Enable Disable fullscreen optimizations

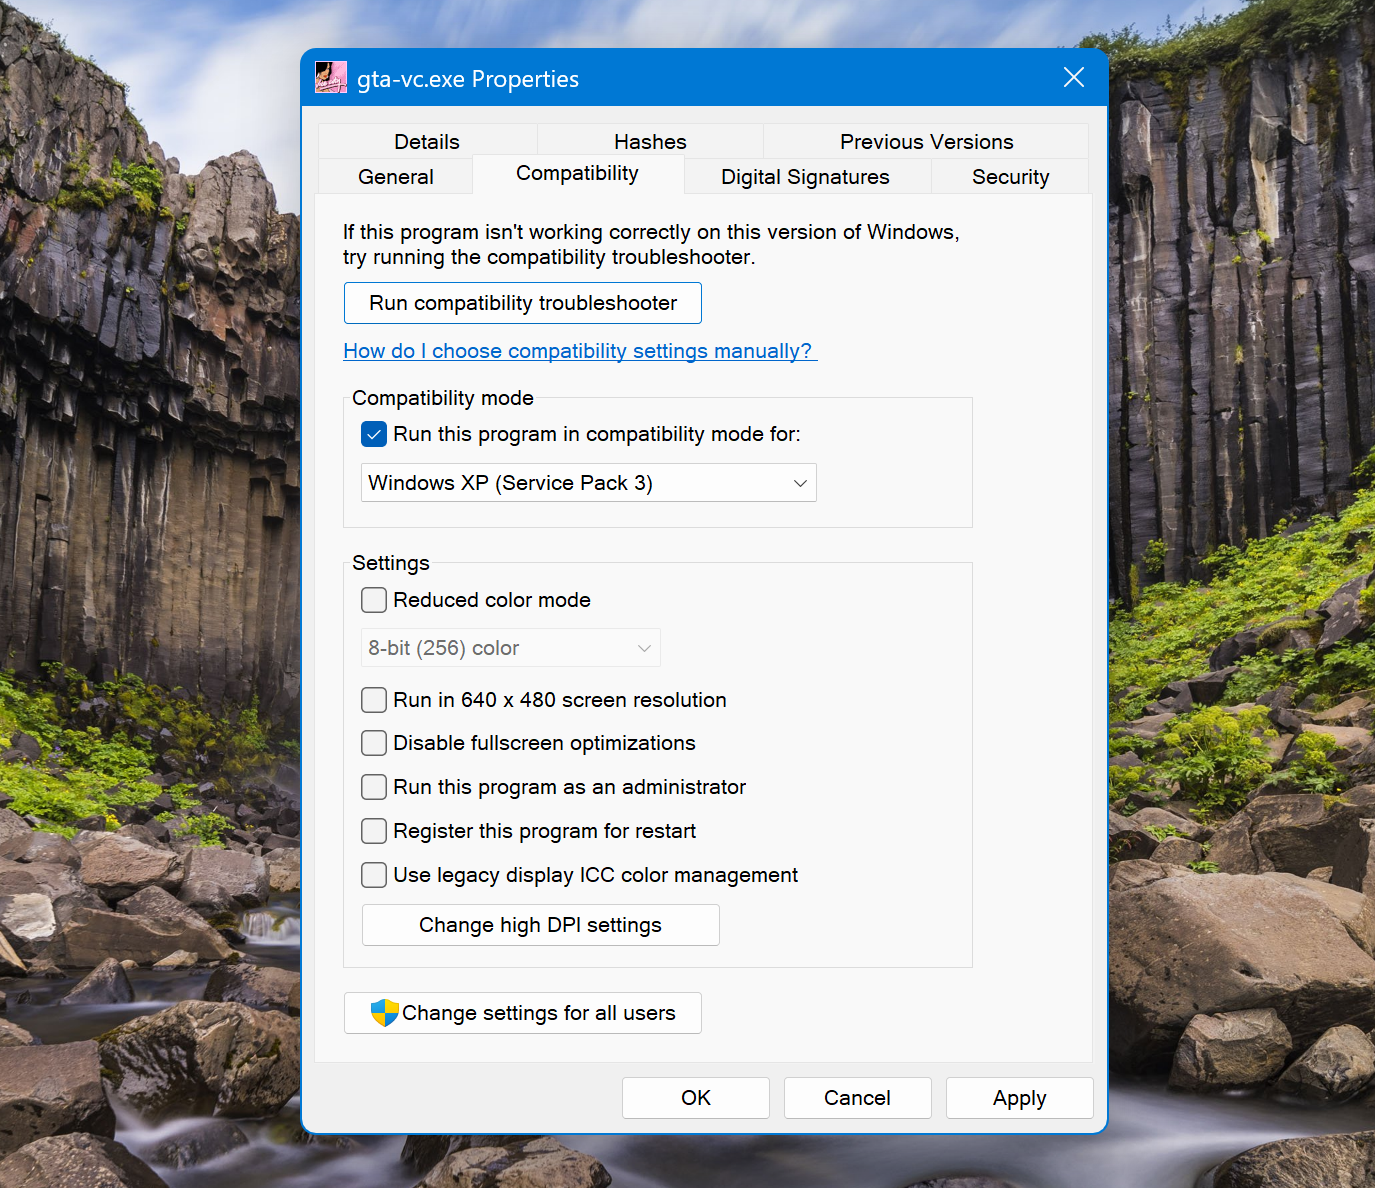click(x=374, y=743)
